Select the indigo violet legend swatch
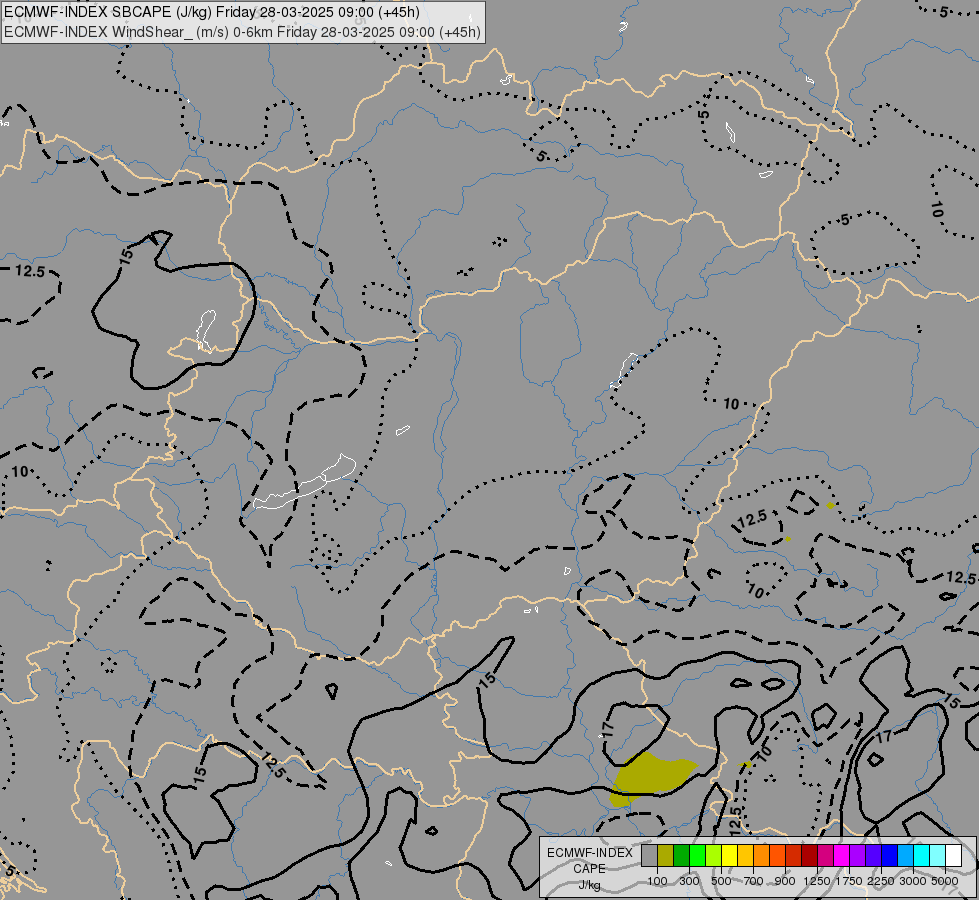 pyautogui.click(x=873, y=856)
